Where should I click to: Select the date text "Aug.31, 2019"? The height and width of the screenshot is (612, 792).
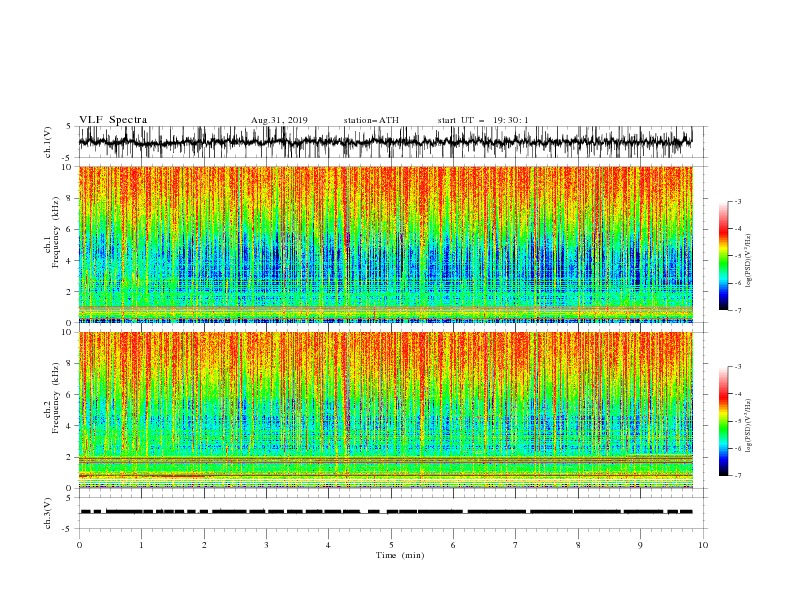(x=279, y=120)
